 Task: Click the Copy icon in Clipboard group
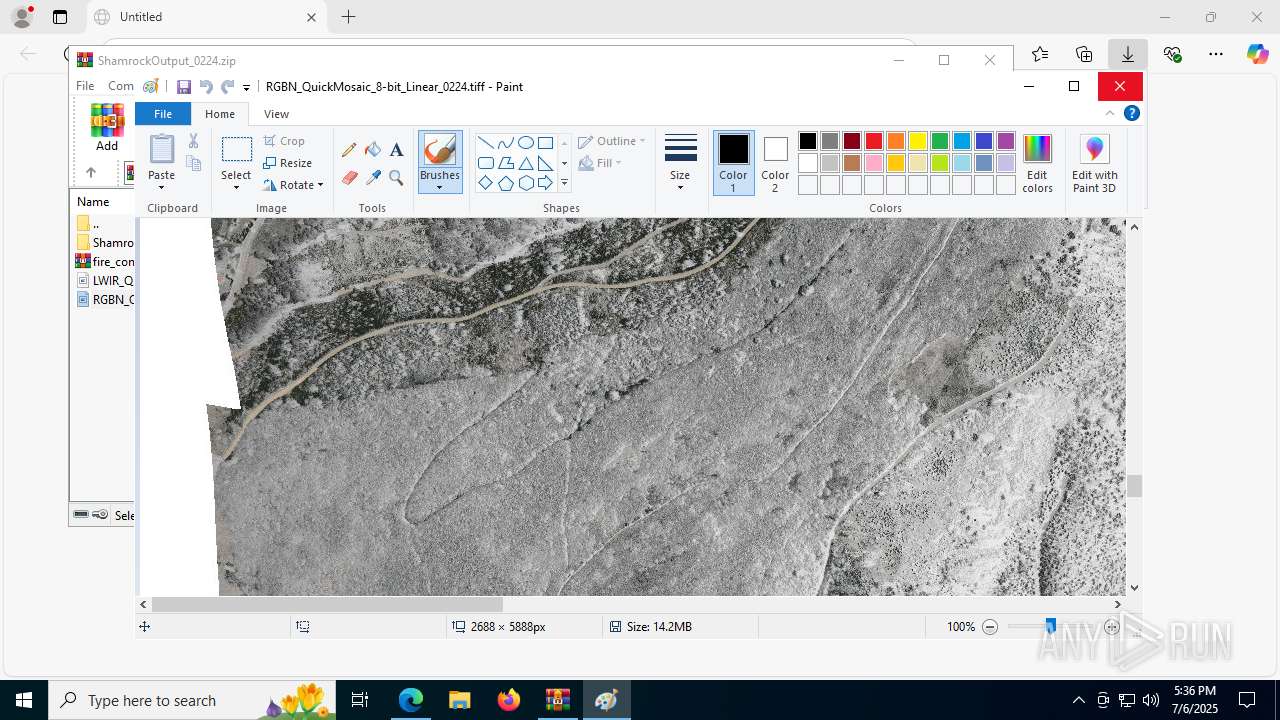(x=193, y=163)
